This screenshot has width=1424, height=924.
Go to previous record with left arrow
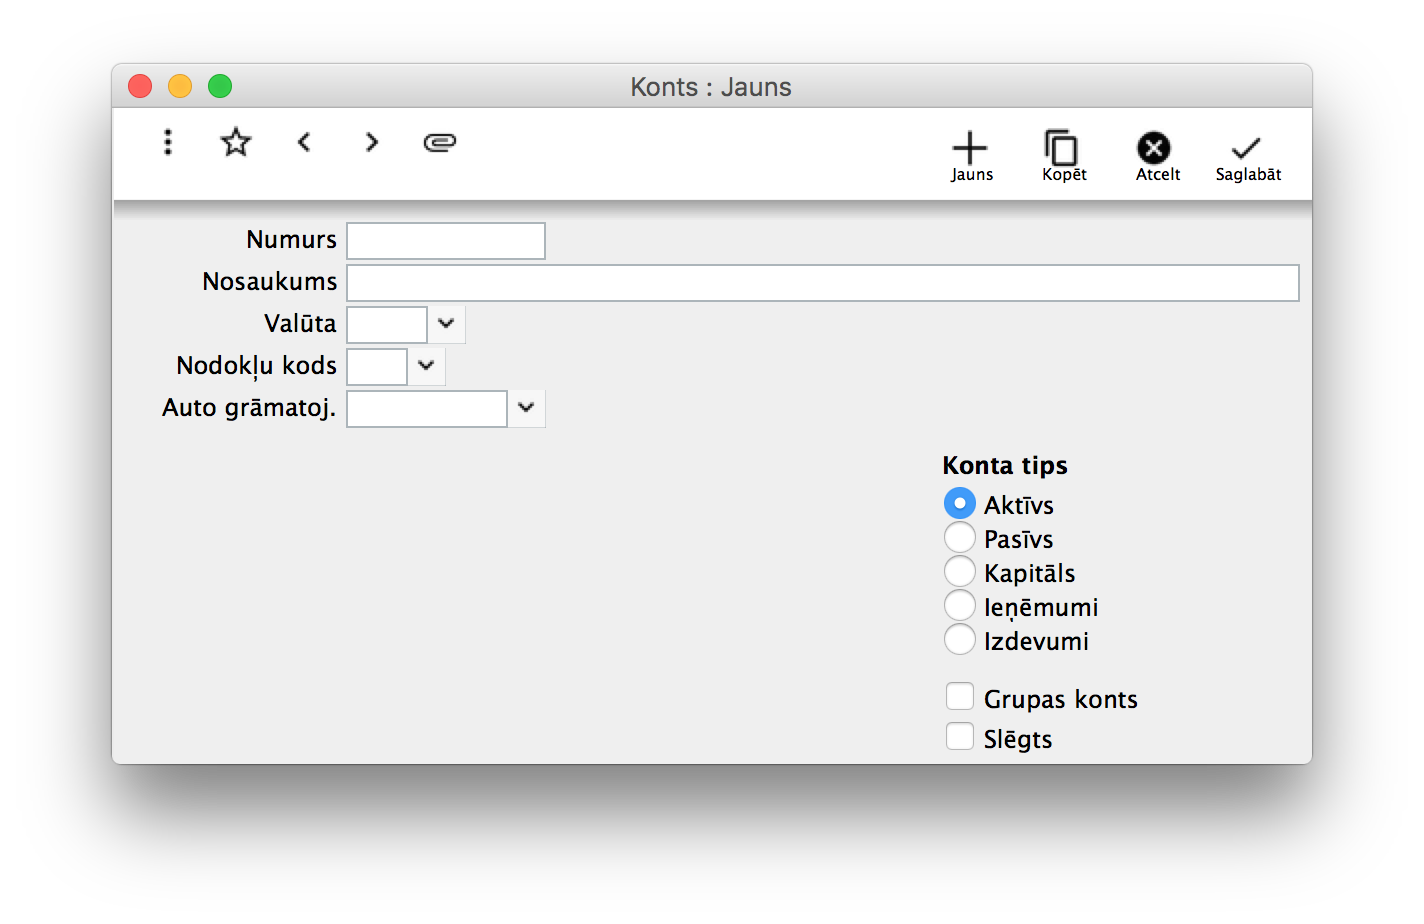(304, 143)
